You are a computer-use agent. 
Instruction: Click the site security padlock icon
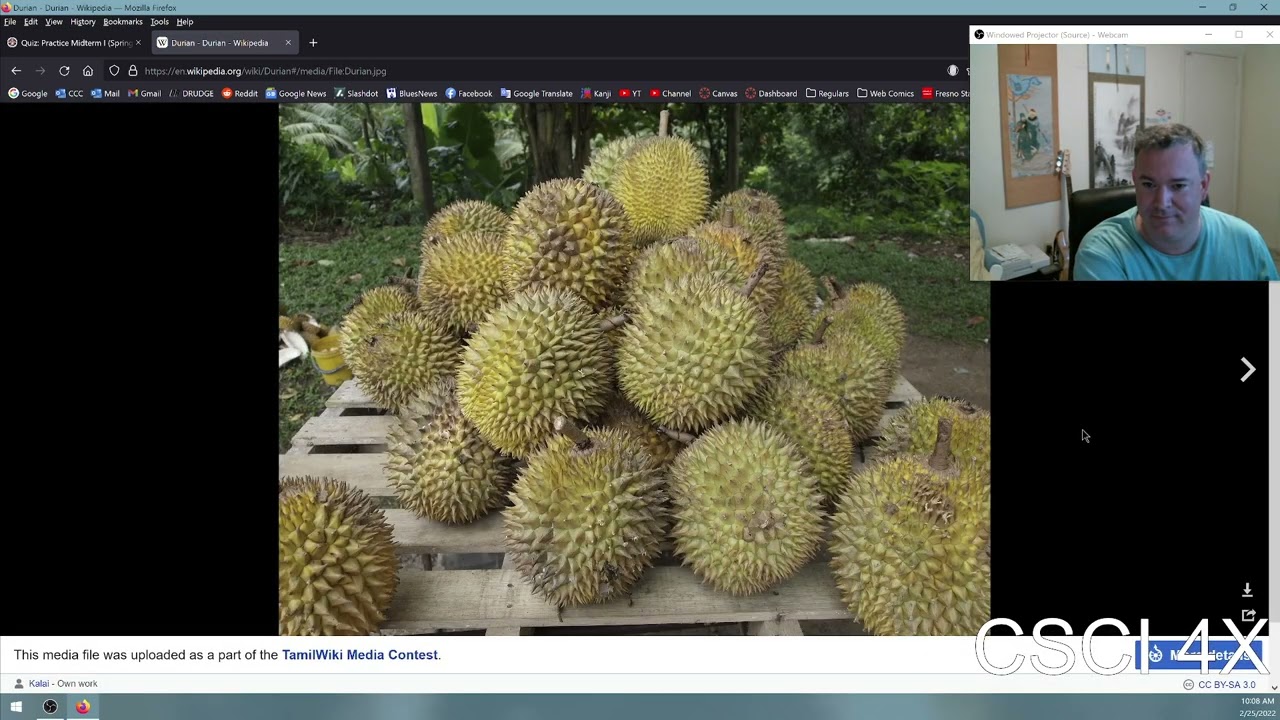coord(133,71)
